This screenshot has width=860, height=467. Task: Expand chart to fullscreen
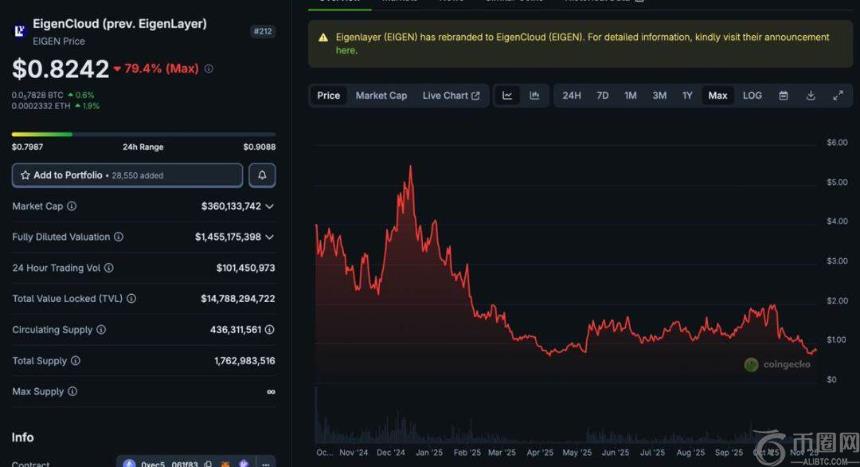point(837,96)
